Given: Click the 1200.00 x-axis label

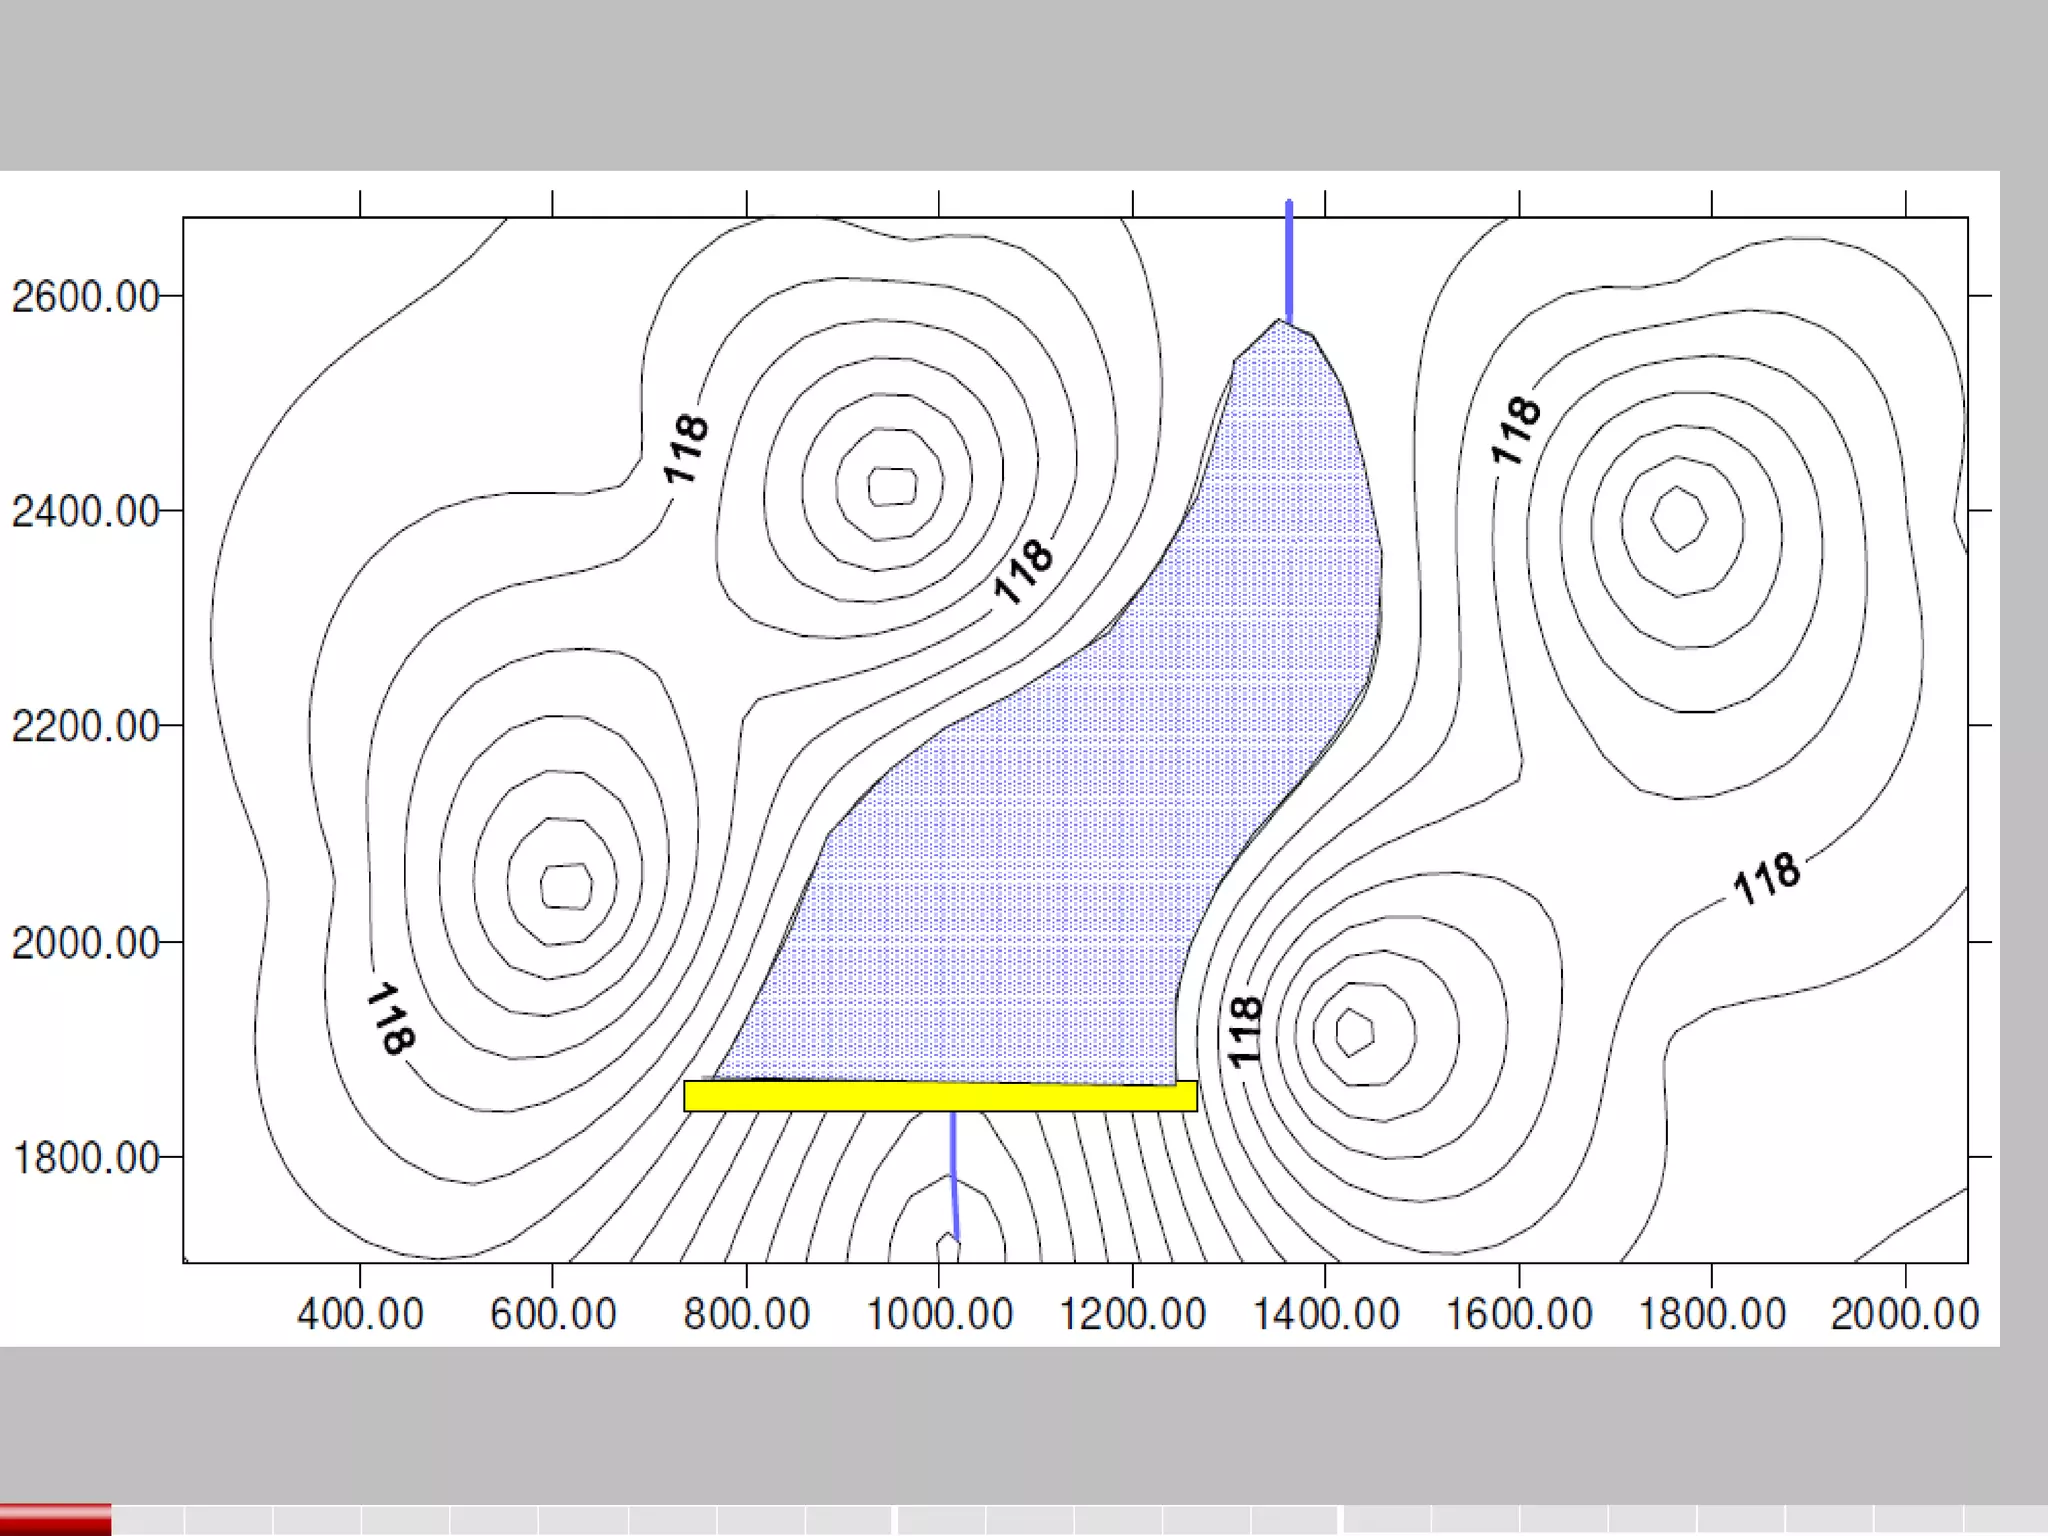Looking at the screenshot, I should (1132, 1313).
